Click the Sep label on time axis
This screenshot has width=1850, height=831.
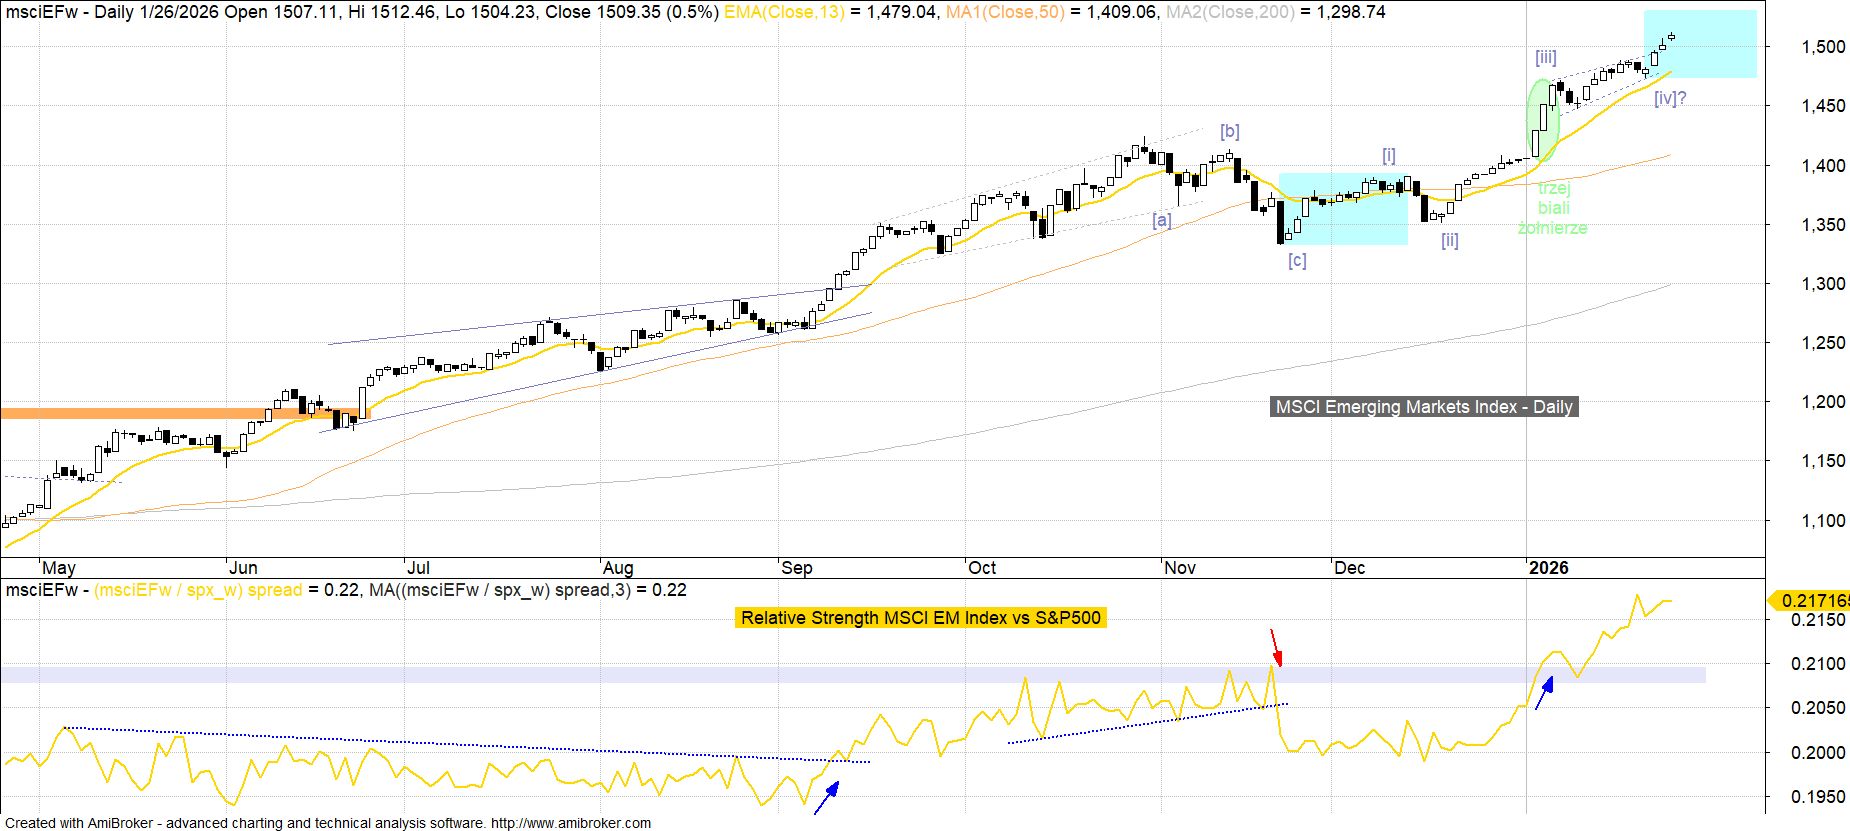point(797,568)
